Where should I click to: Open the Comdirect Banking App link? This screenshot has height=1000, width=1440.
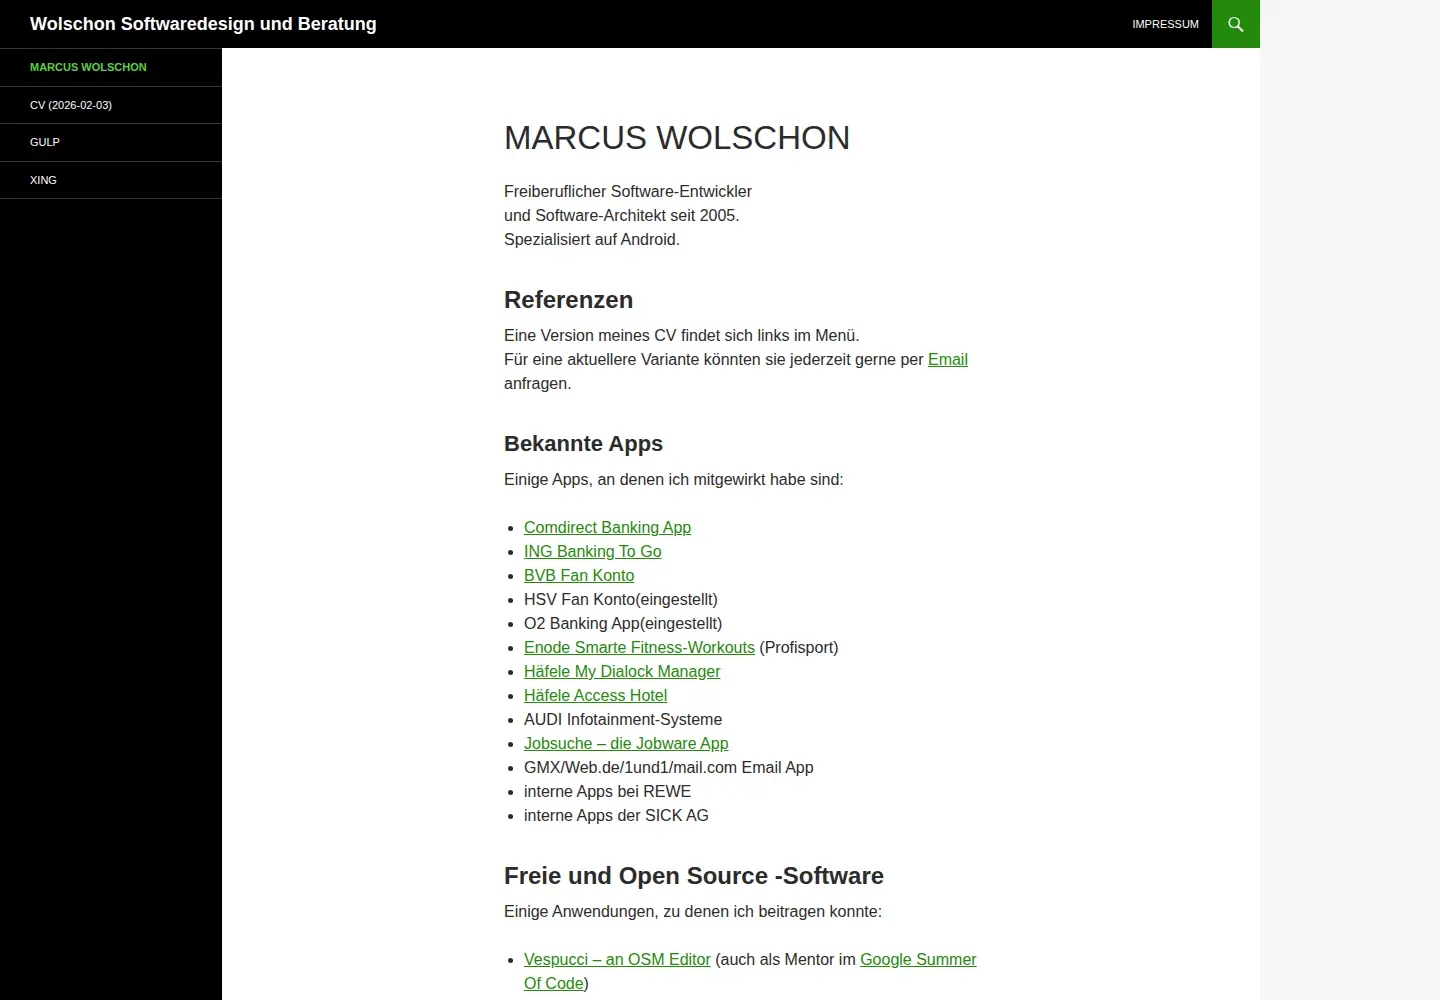[607, 527]
